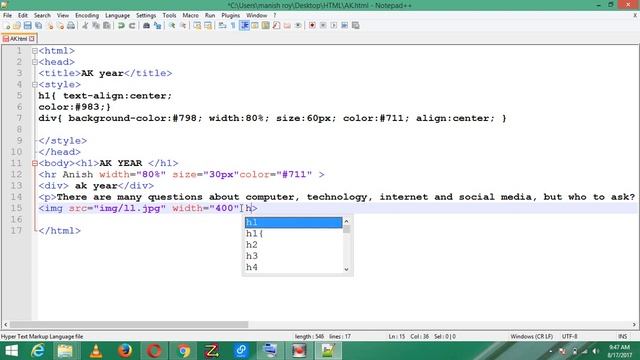Screen dimensions: 640x360
Task: Open the Document Map toolbar icon
Action: click(x=265, y=25)
